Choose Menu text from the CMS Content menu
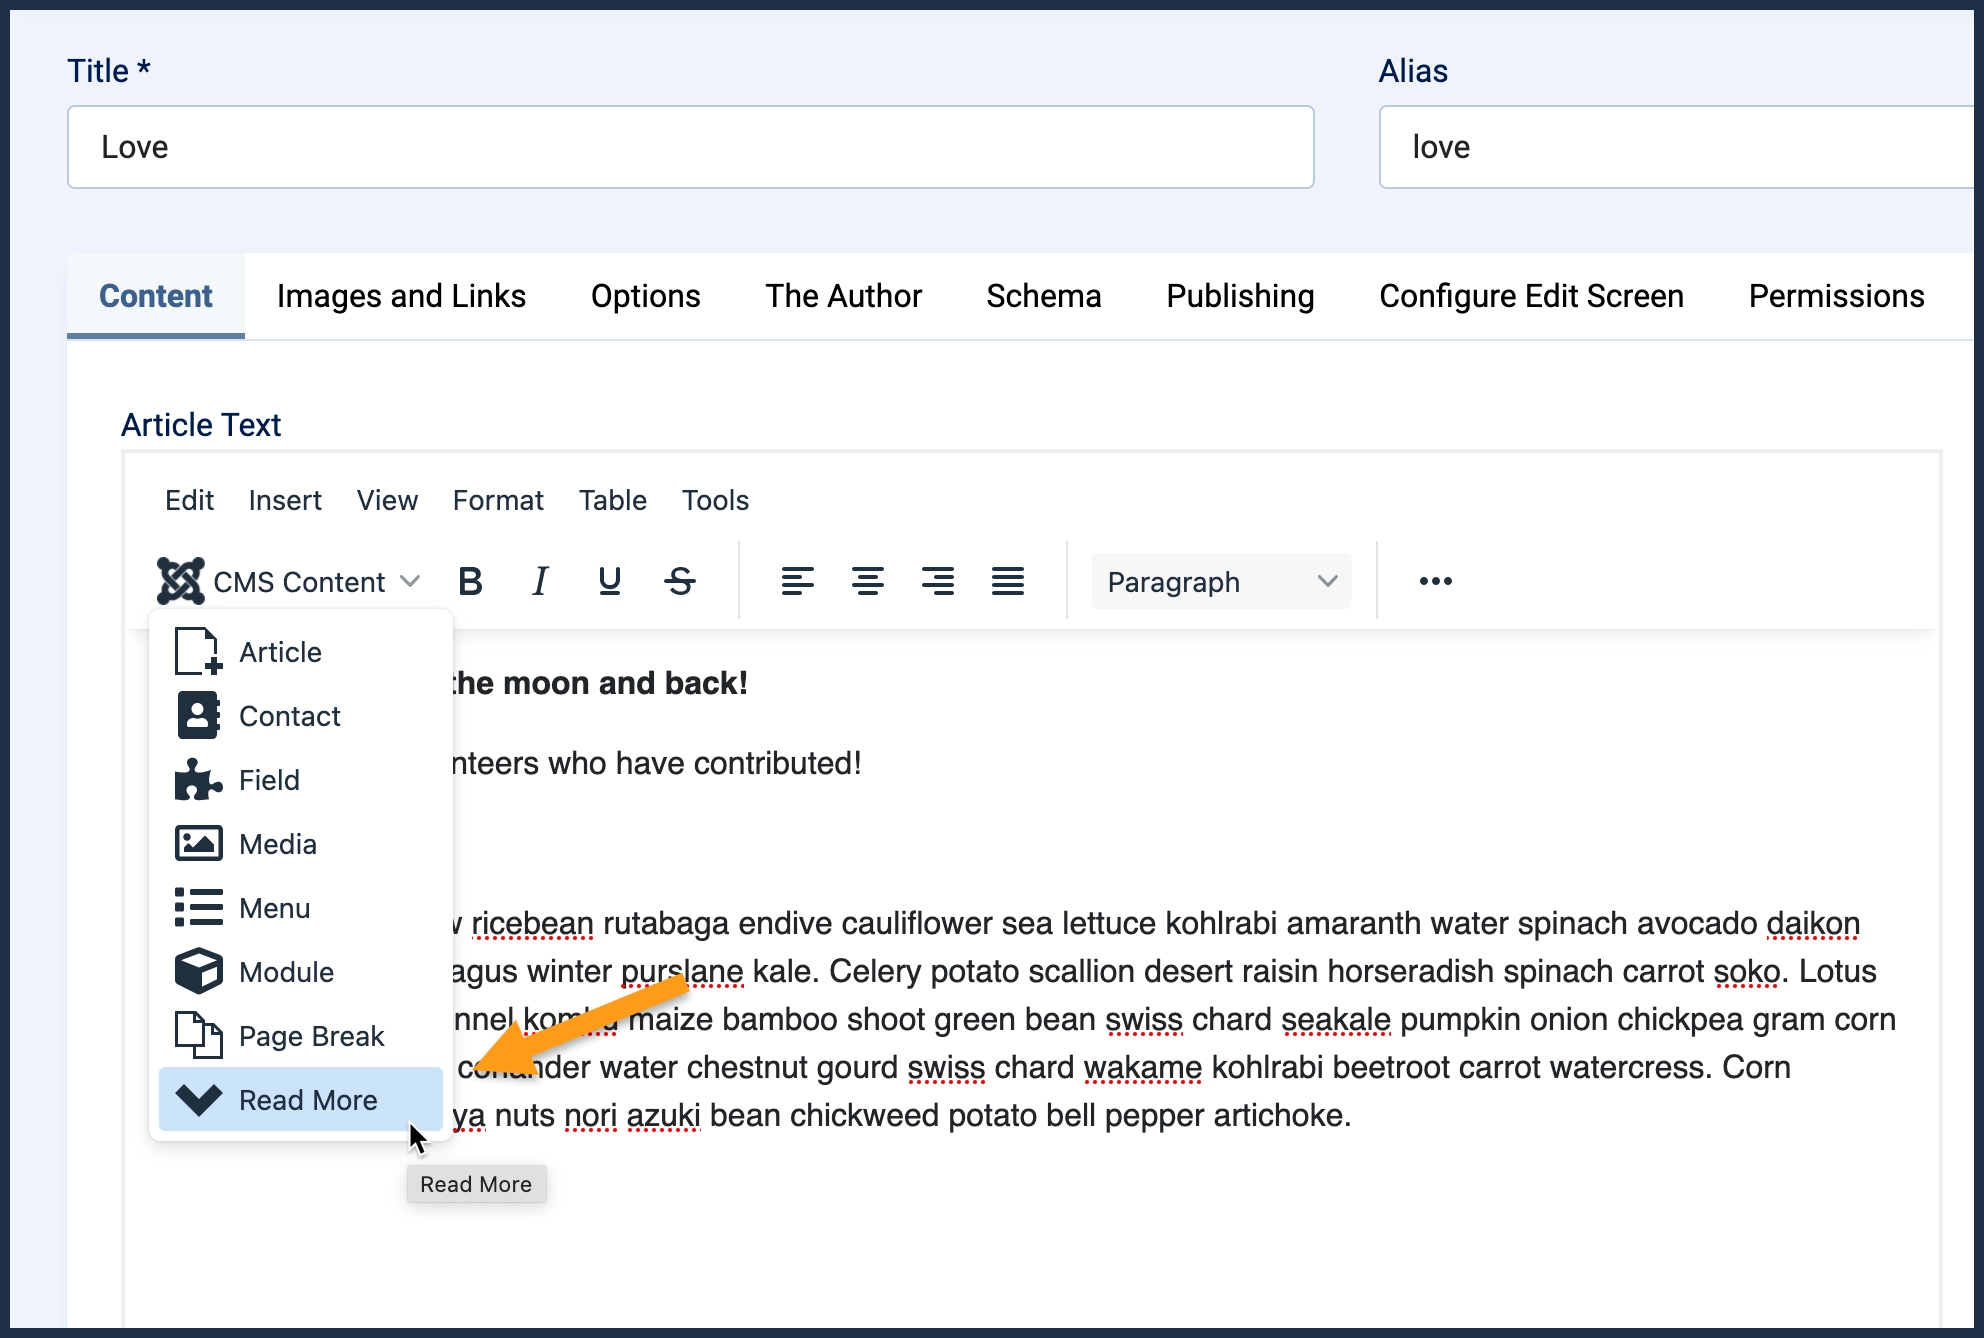The width and height of the screenshot is (1984, 1338). (274, 908)
